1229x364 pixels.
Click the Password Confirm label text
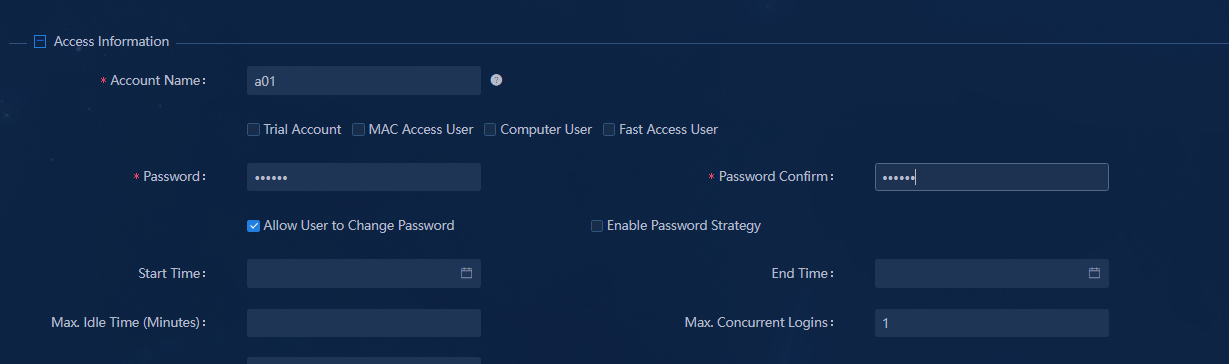(x=776, y=177)
